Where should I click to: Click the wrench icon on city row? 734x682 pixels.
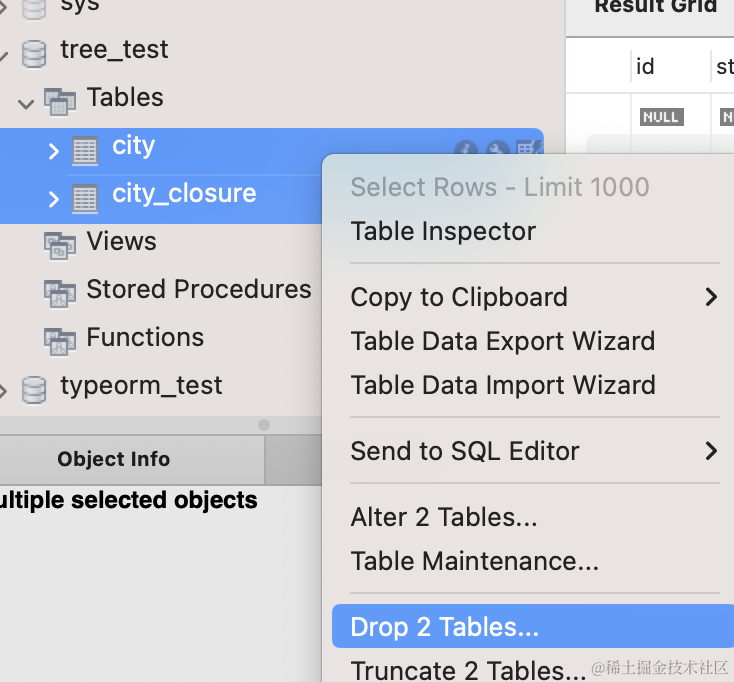[497, 150]
